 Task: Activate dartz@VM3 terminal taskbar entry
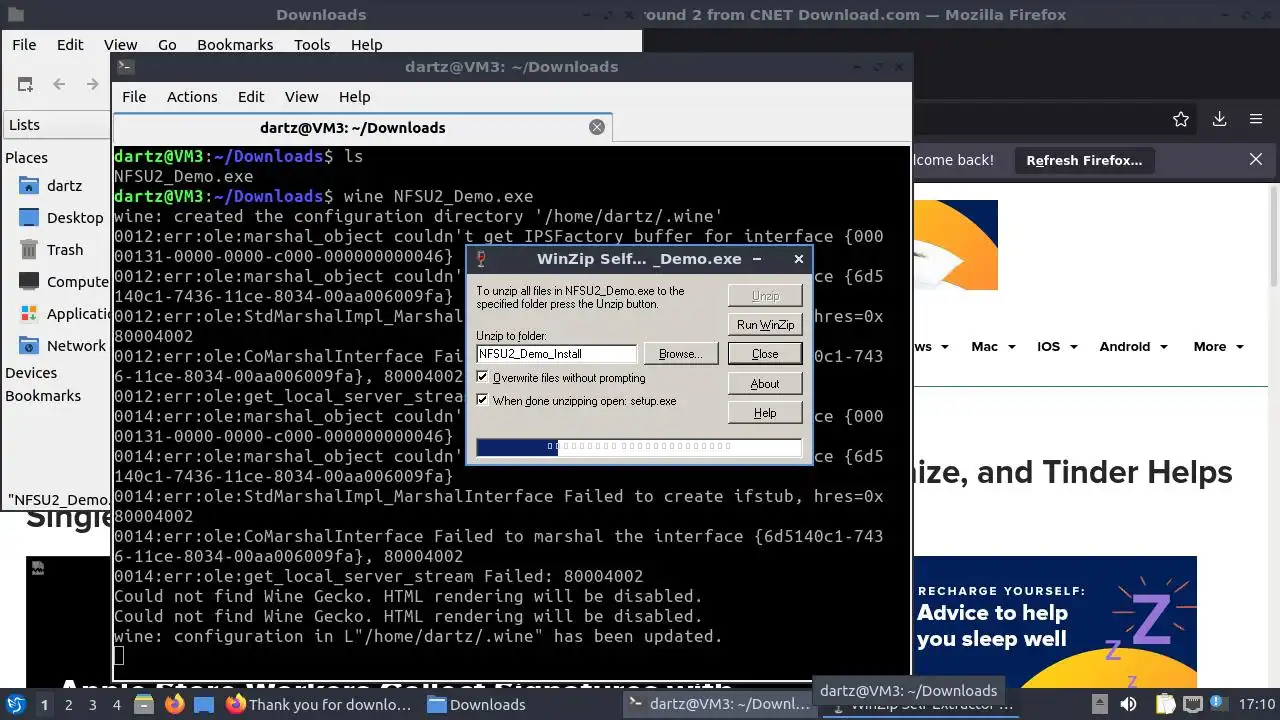[720, 704]
